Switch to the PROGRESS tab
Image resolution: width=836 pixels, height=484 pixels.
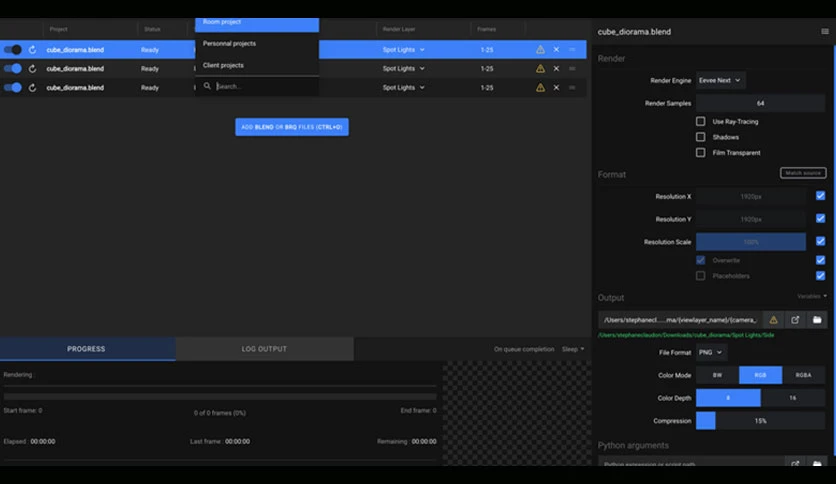click(x=87, y=349)
